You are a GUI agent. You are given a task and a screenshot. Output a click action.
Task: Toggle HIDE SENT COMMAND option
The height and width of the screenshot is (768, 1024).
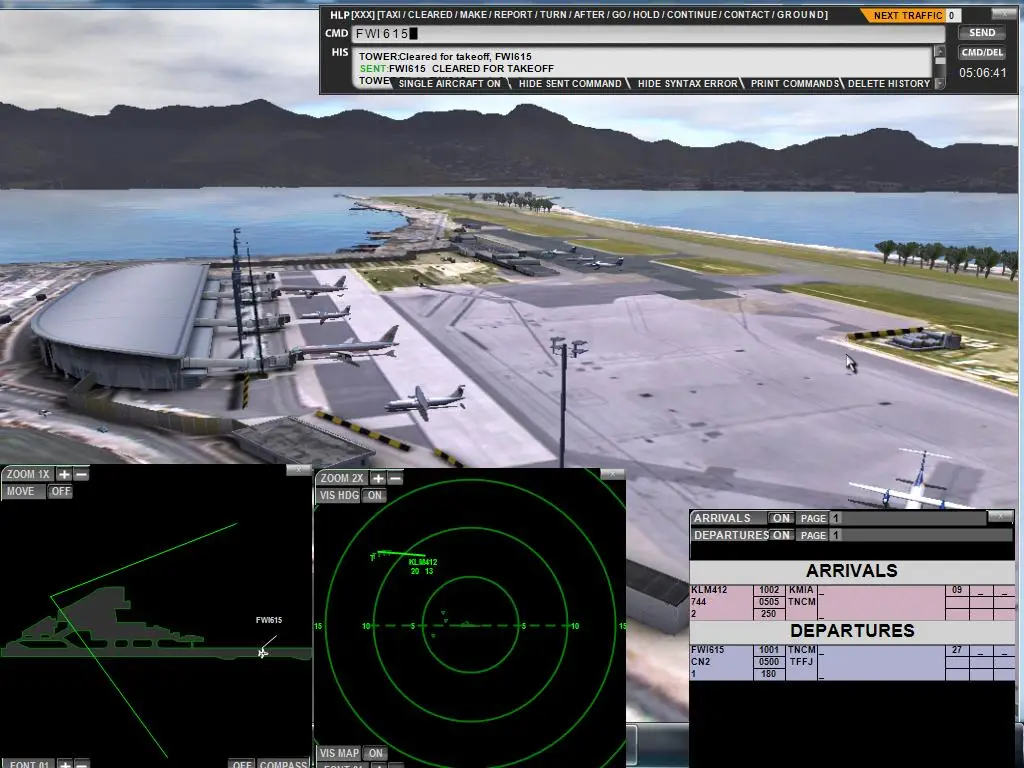[569, 84]
